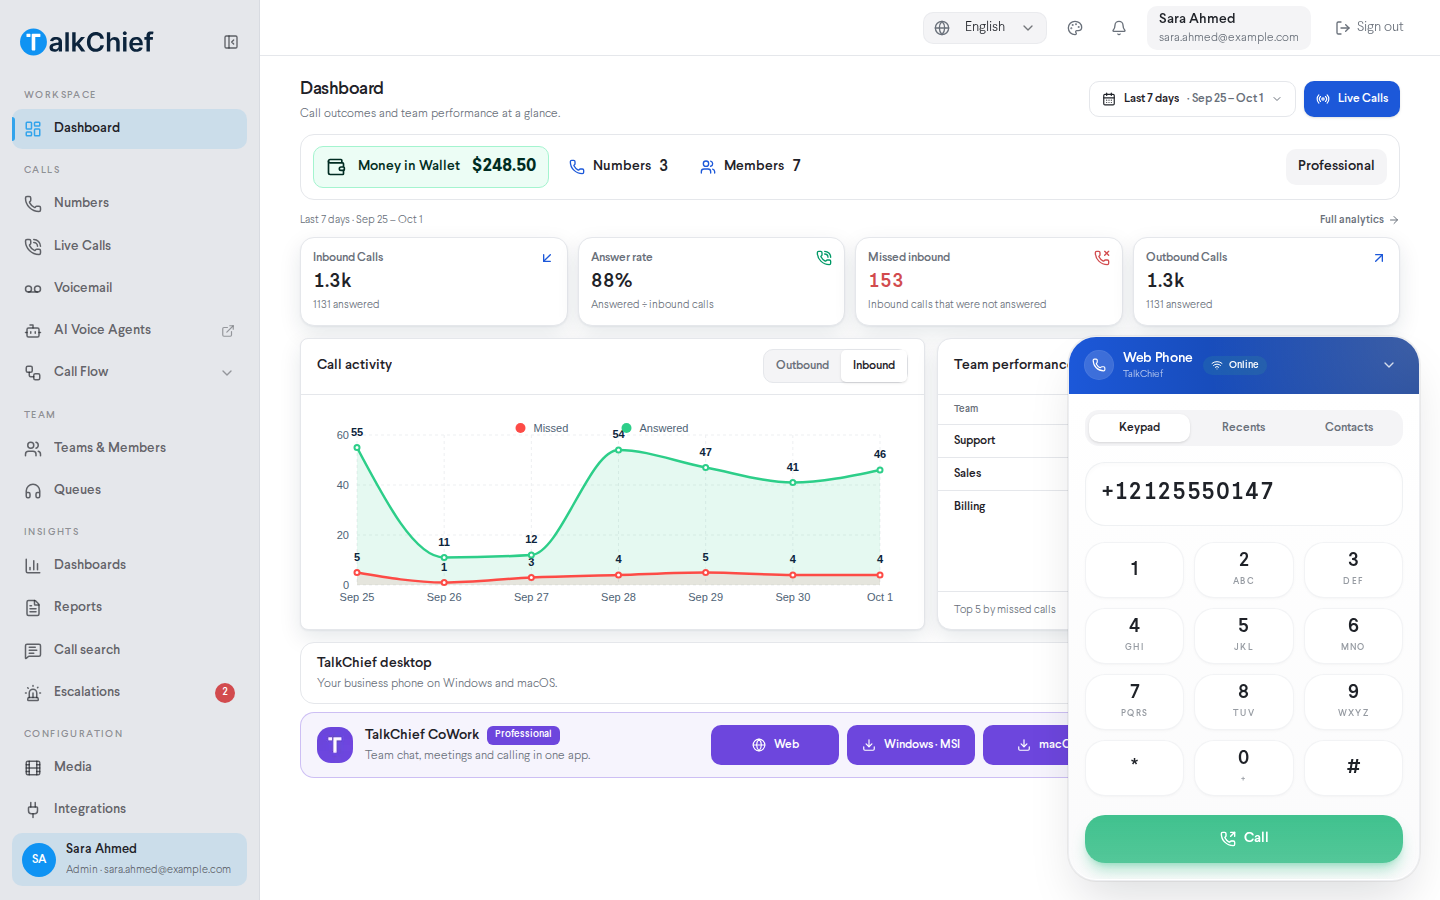Click the Dashboards chart icon
This screenshot has width=1440, height=900.
(x=33, y=565)
